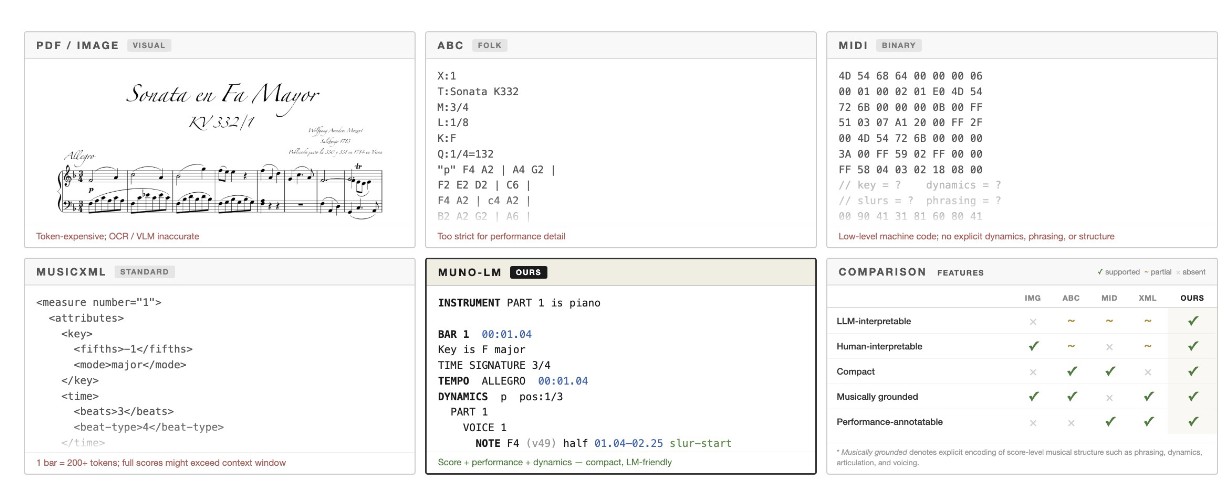Click the MID checkmark in the Performance-annotatable row
Image resolution: width=1230 pixels, height=496 pixels.
(1109, 422)
